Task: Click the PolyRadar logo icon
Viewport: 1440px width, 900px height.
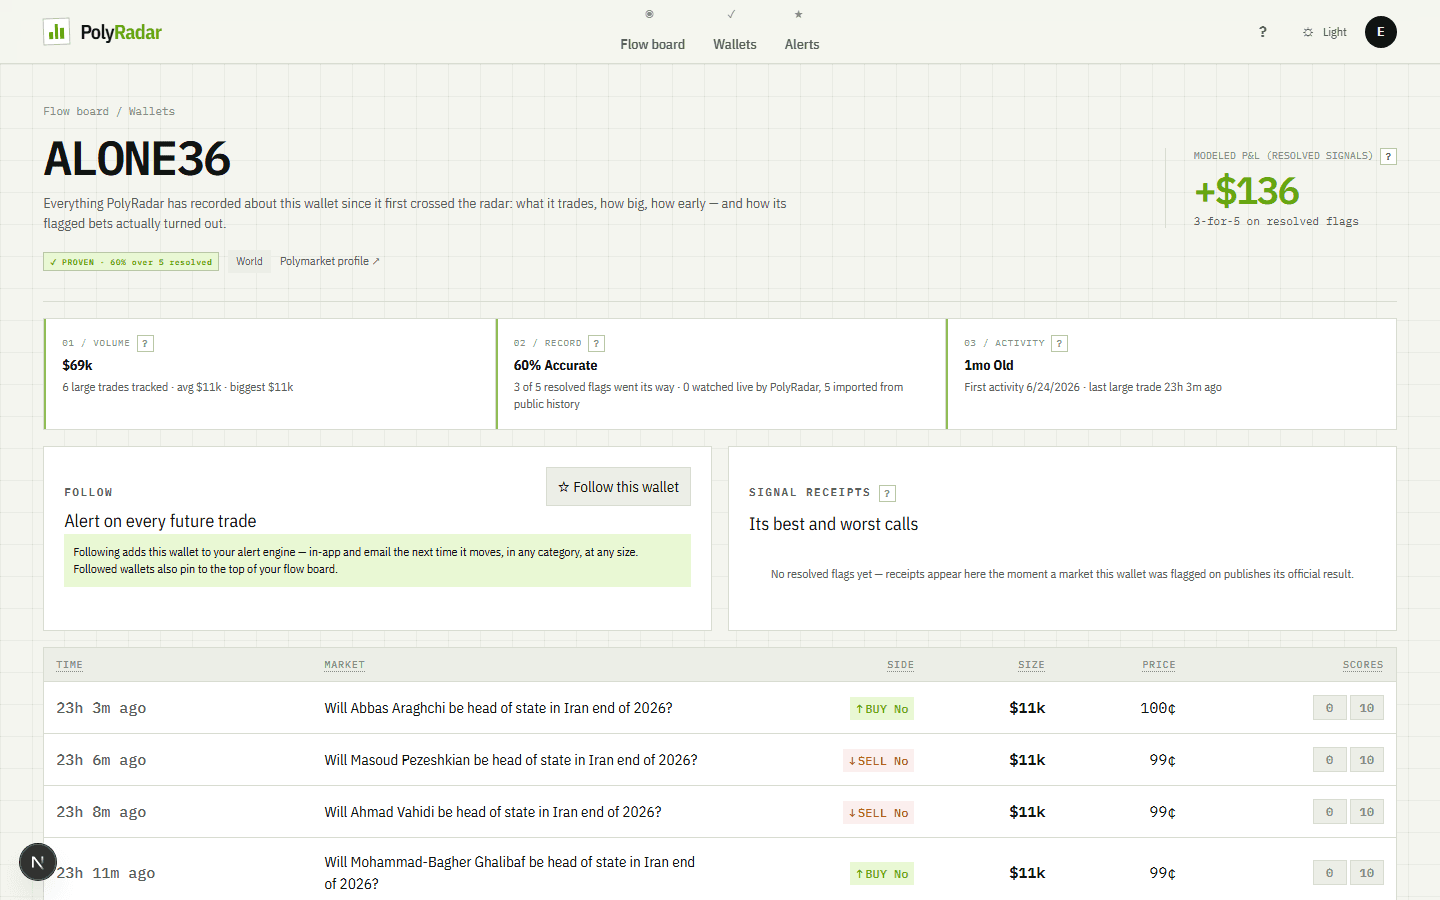Action: [57, 32]
